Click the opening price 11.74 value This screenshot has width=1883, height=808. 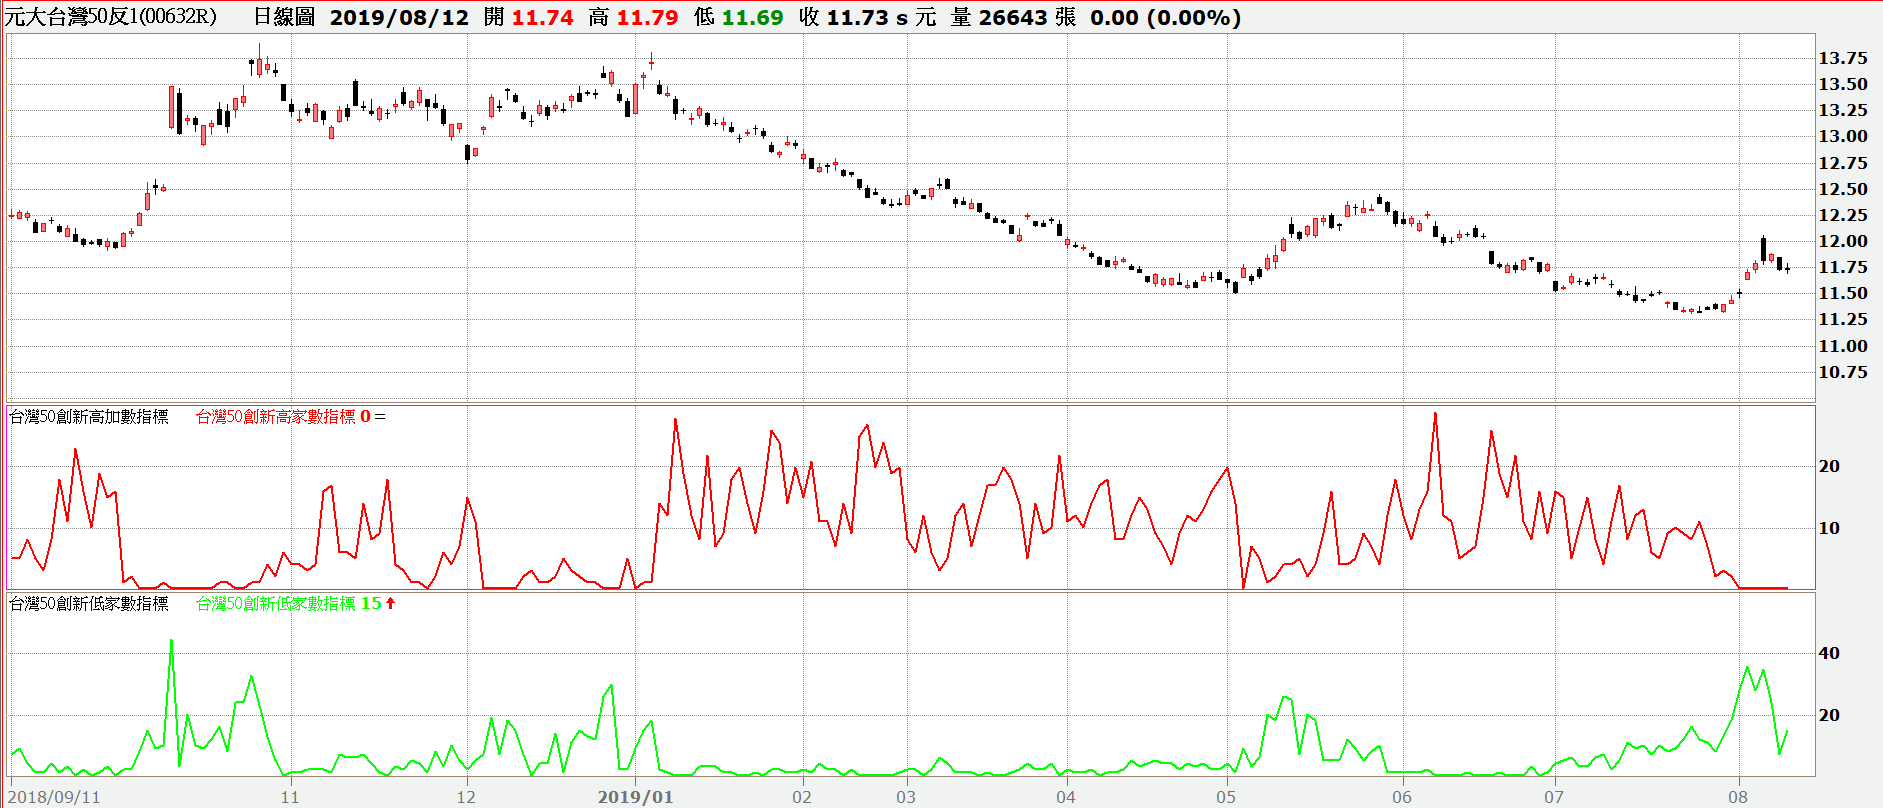point(542,17)
